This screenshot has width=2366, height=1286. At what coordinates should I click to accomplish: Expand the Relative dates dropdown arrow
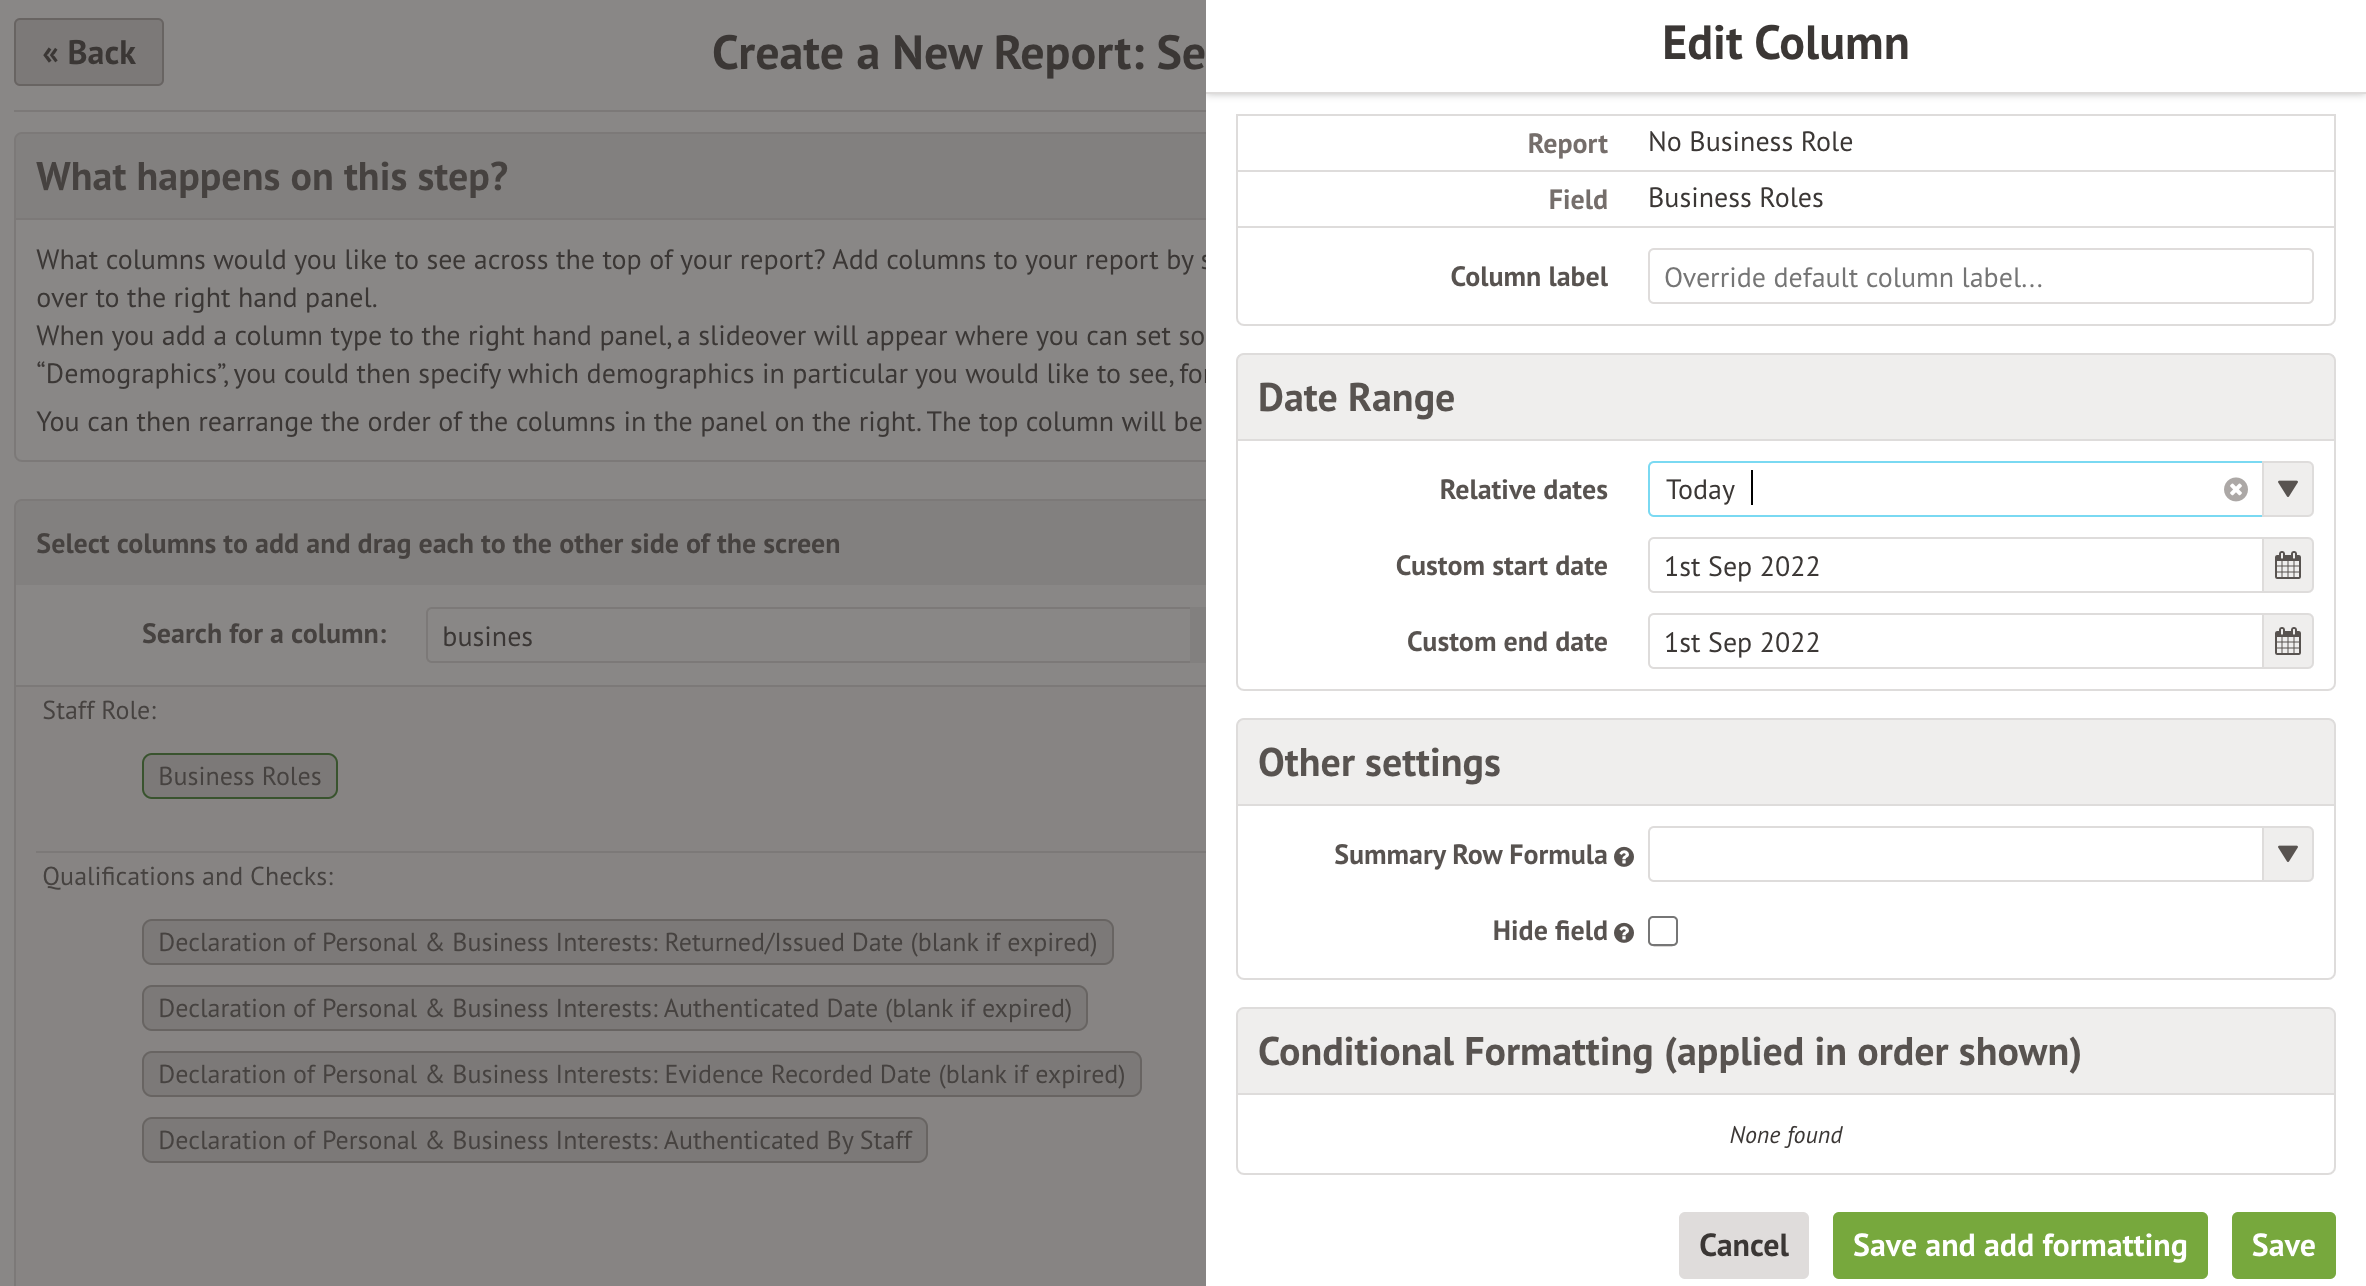point(2287,490)
